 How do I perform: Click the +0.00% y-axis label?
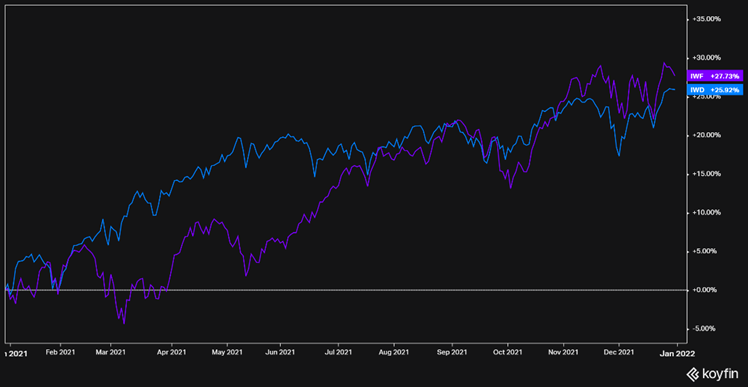pyautogui.click(x=706, y=290)
